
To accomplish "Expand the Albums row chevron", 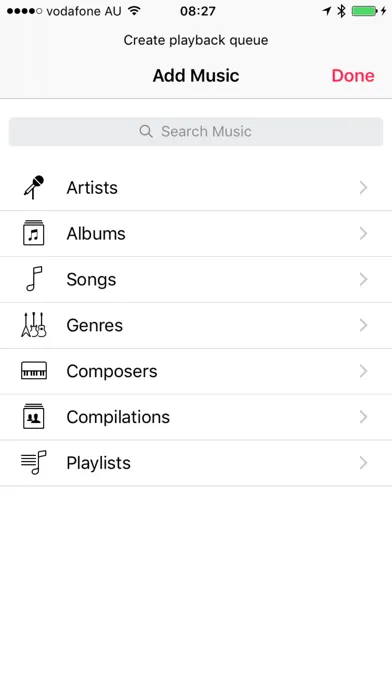I will (364, 233).
